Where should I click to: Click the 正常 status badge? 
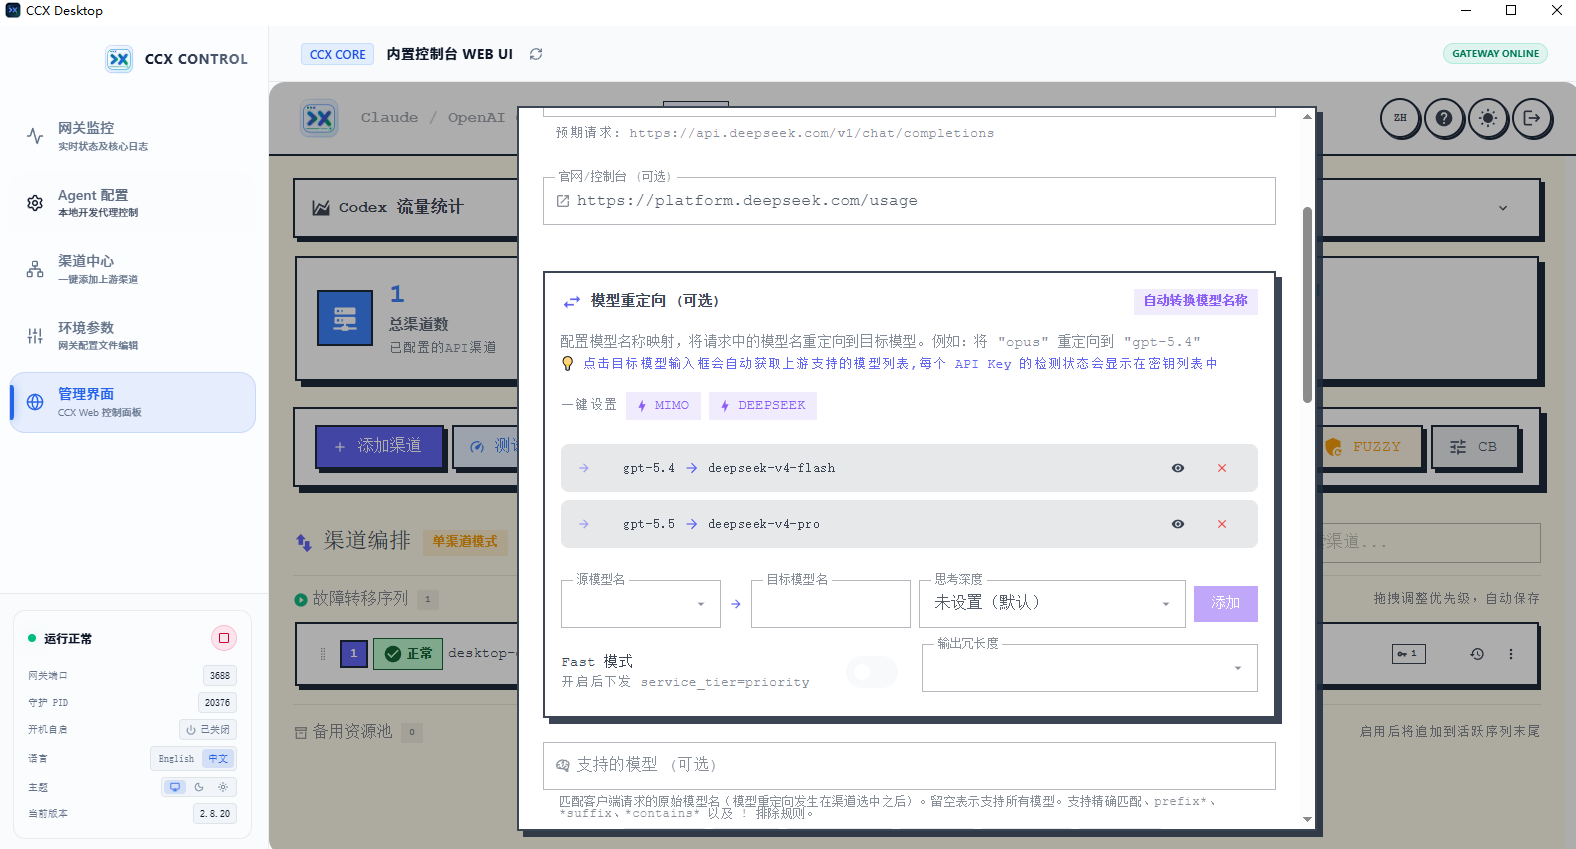(408, 654)
